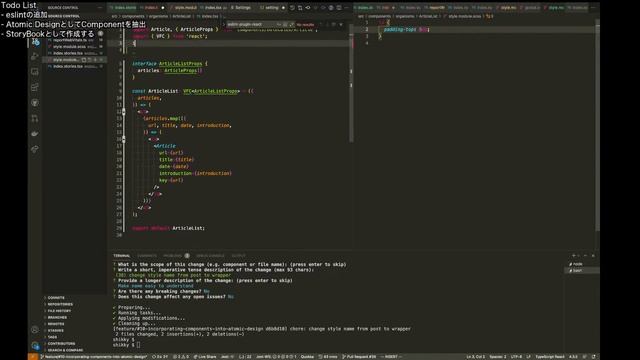
Task: Toggle Match Whole Word in the find widget
Action: (285, 24)
